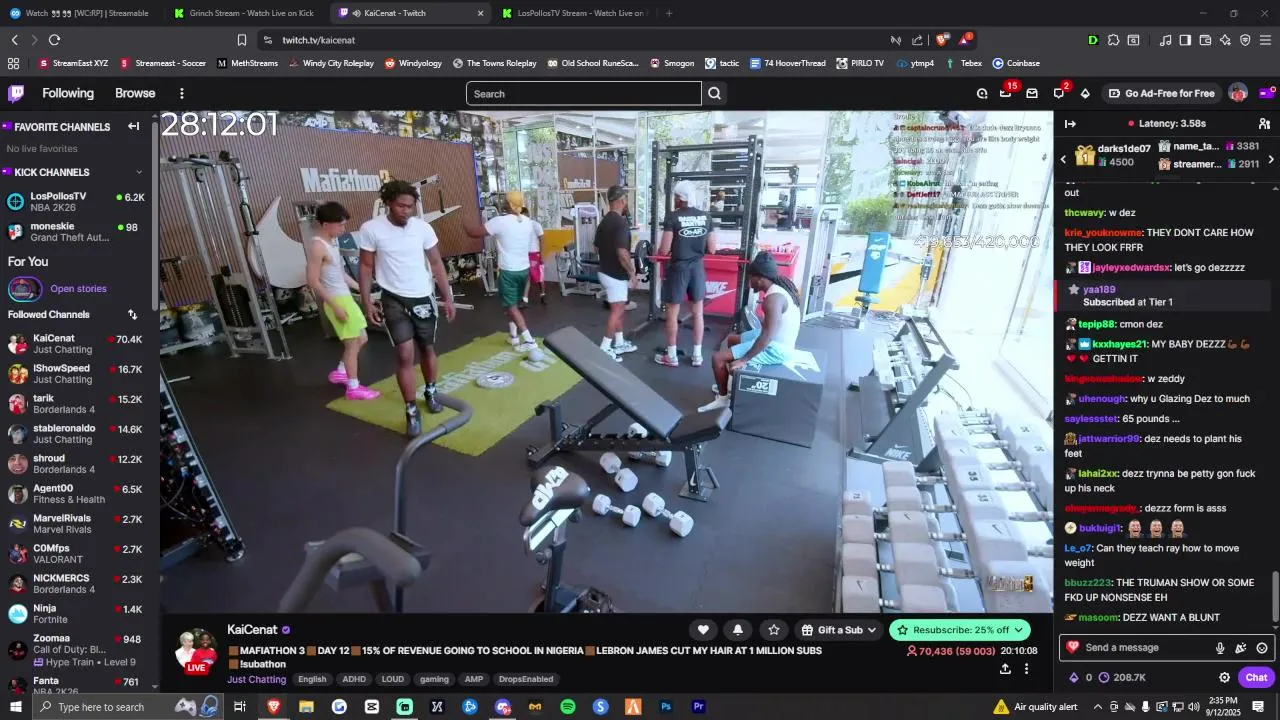
Task: Sort followed channels with arrows icon
Action: (x=132, y=314)
